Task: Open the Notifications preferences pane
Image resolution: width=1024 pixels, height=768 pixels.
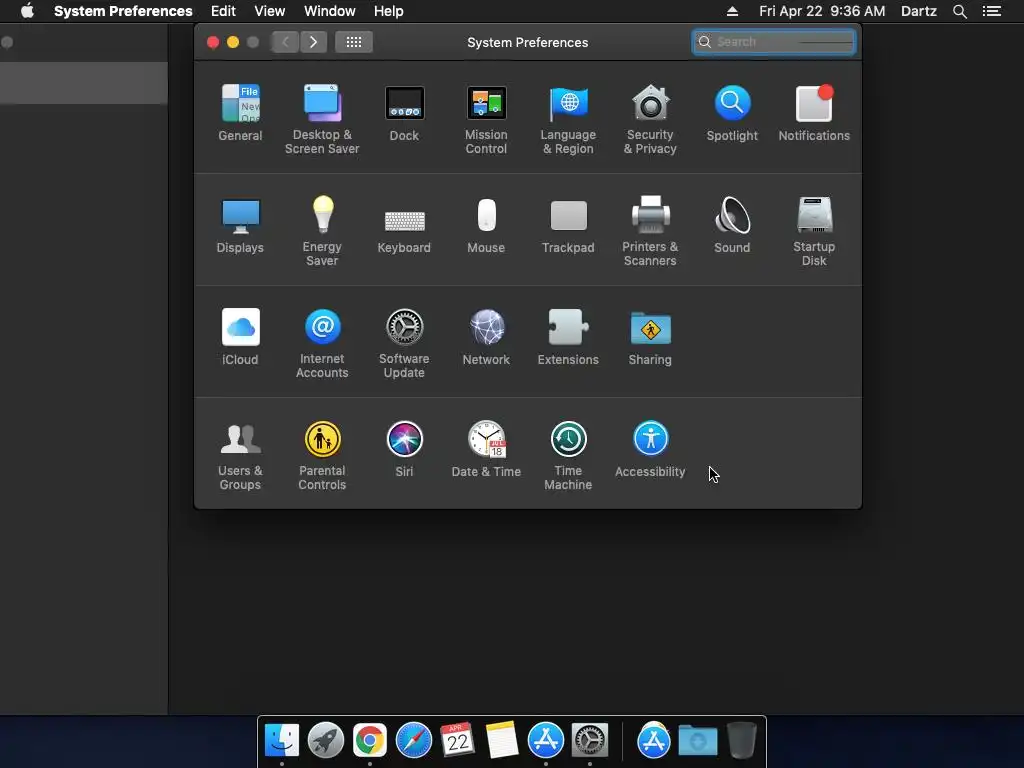Action: 814,112
